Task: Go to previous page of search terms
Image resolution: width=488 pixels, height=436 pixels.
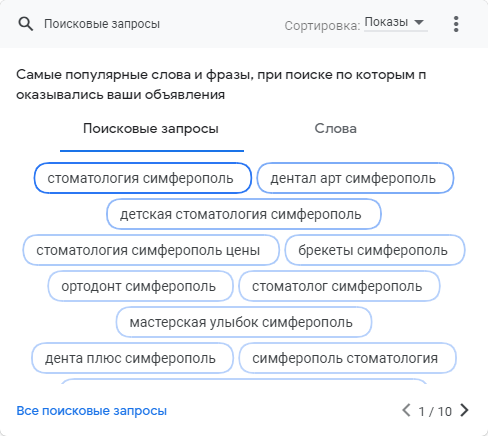Action: [407, 410]
